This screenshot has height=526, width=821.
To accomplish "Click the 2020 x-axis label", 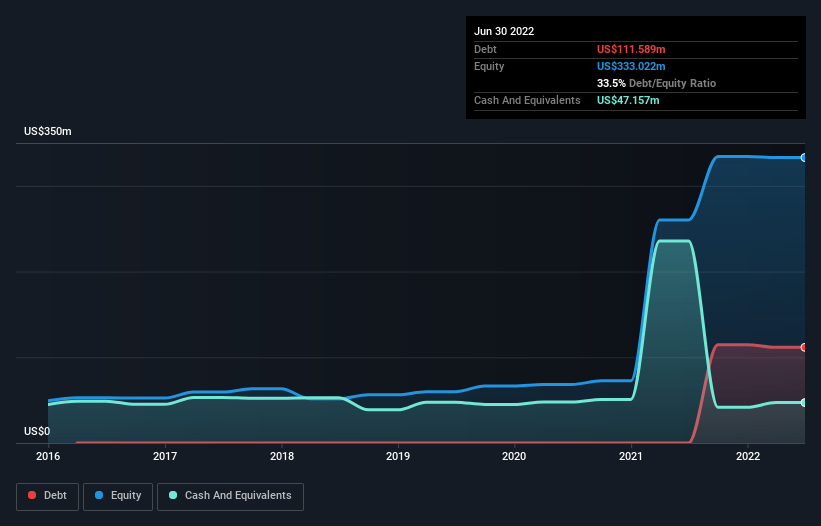I will (514, 456).
